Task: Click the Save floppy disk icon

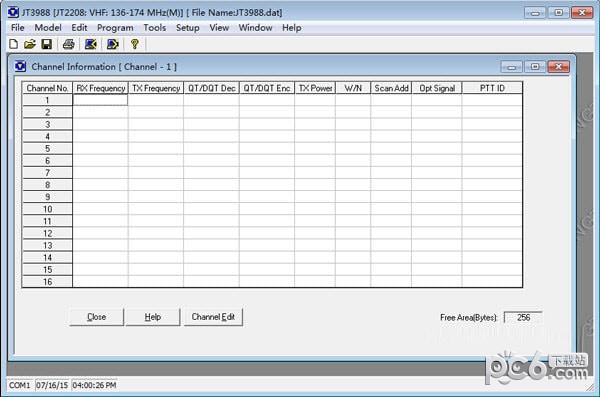Action: [47, 44]
